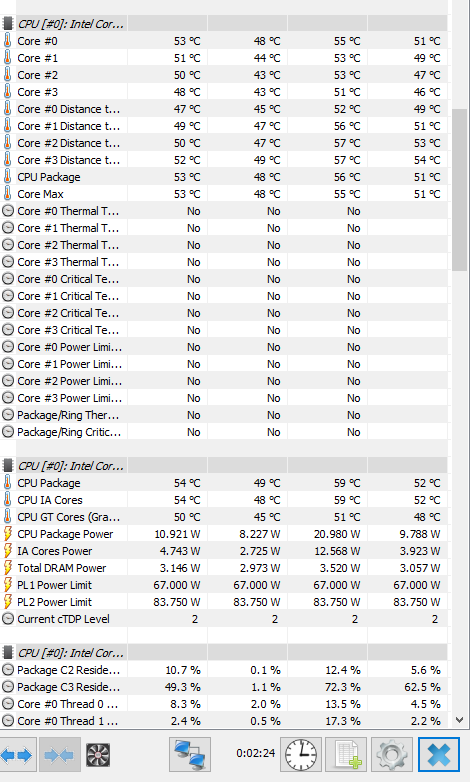This screenshot has height=782, width=470.
Task: Select the second CPU [#0] header above CPU Package Power
Action: (224, 466)
